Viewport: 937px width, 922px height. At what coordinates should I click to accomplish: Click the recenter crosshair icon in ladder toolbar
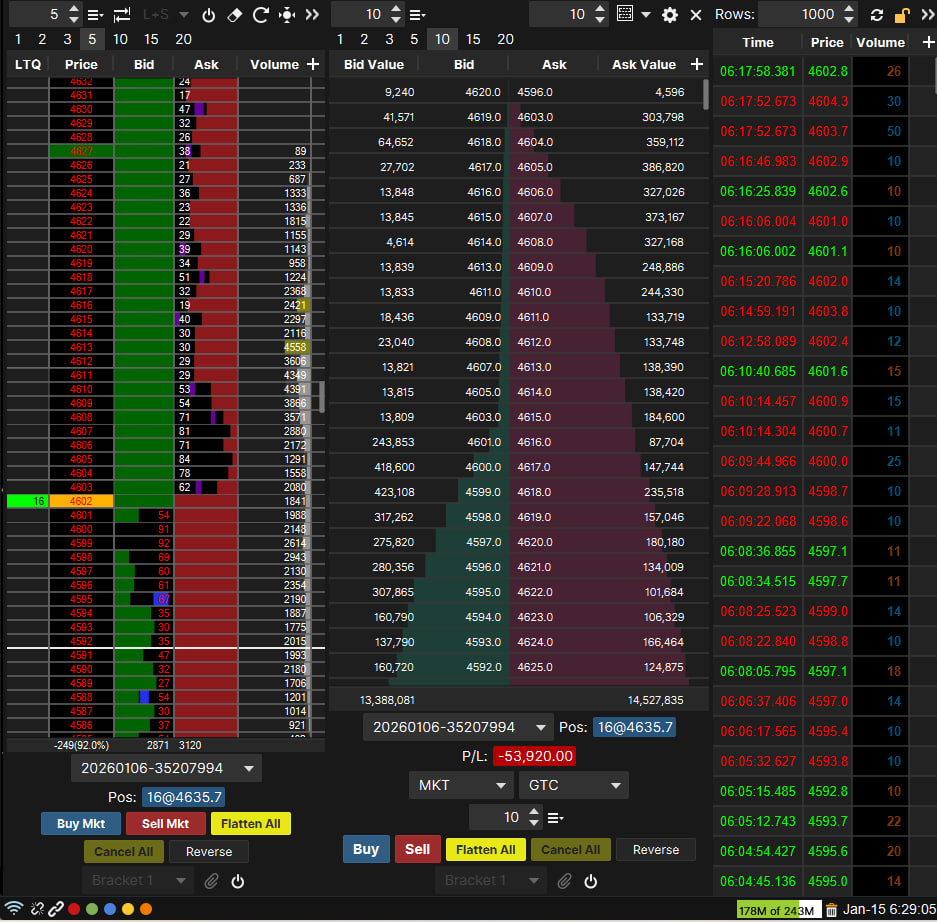click(287, 14)
